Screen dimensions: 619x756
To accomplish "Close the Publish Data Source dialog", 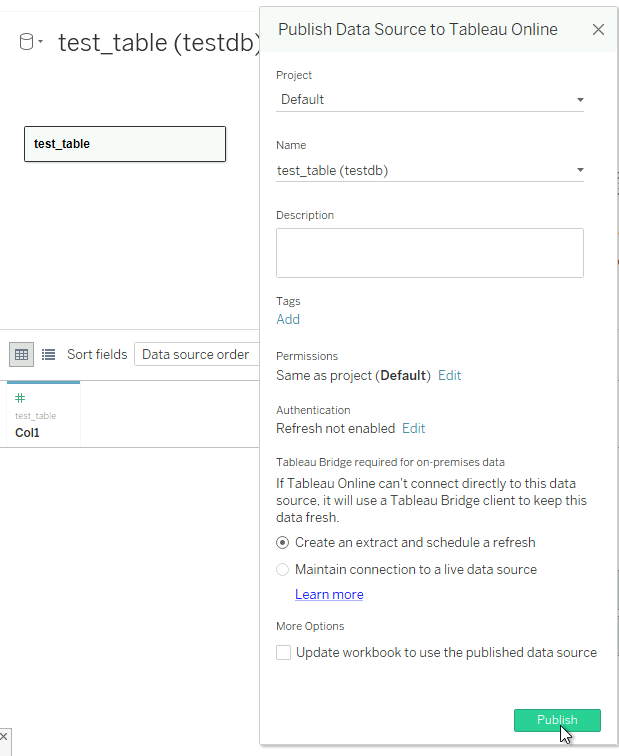I will pyautogui.click(x=598, y=29).
